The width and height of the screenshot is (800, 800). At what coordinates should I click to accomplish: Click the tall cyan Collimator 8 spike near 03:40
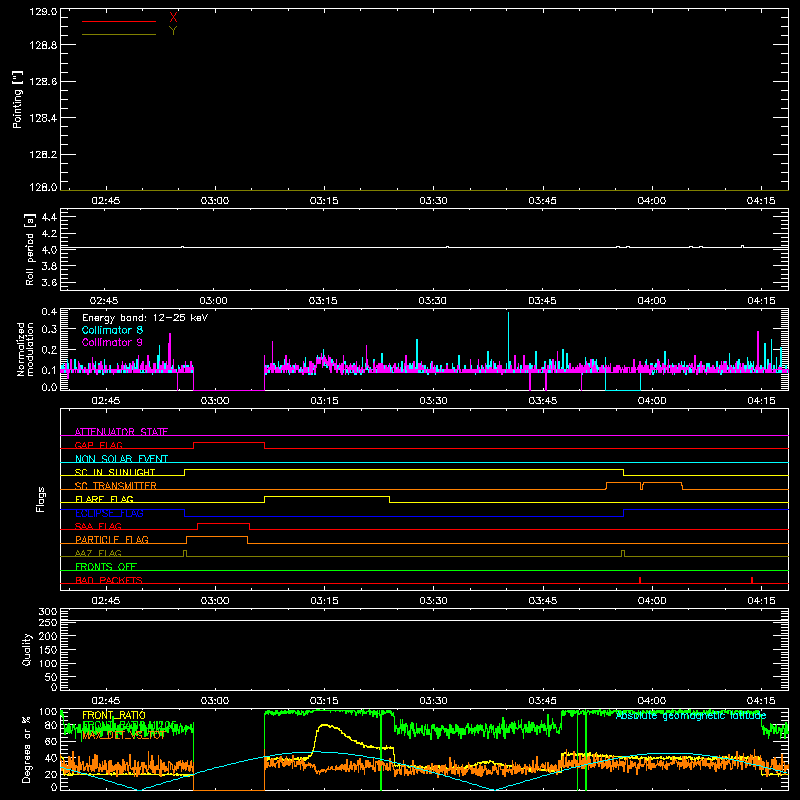click(508, 339)
